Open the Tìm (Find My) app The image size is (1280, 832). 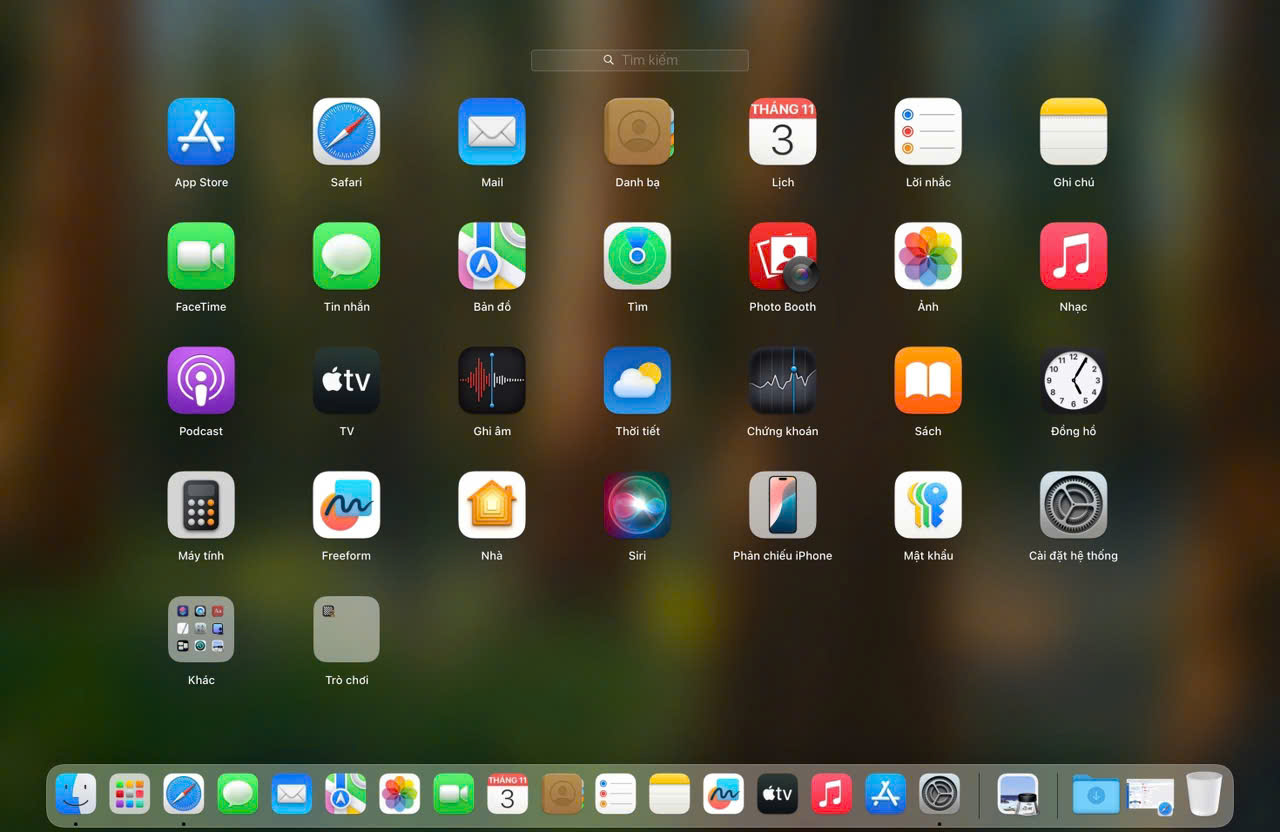[x=637, y=256]
